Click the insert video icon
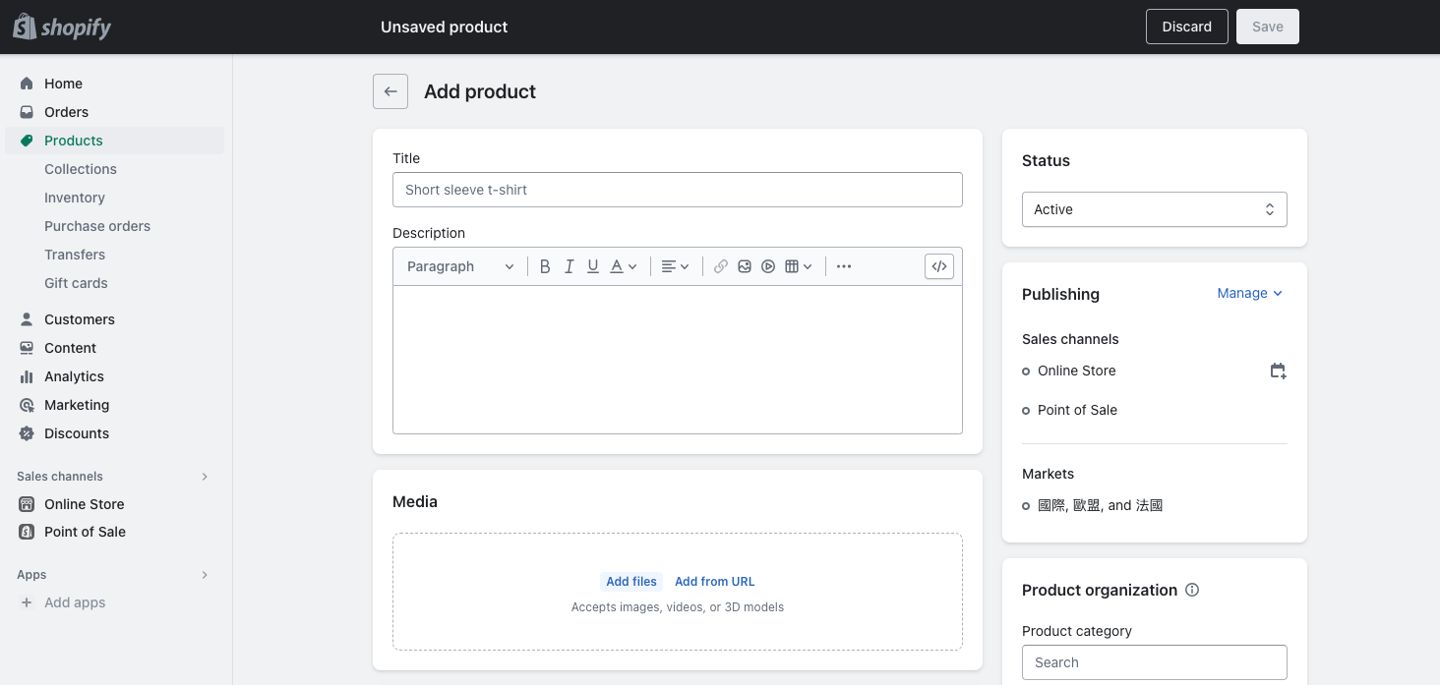1440x685 pixels. [768, 266]
